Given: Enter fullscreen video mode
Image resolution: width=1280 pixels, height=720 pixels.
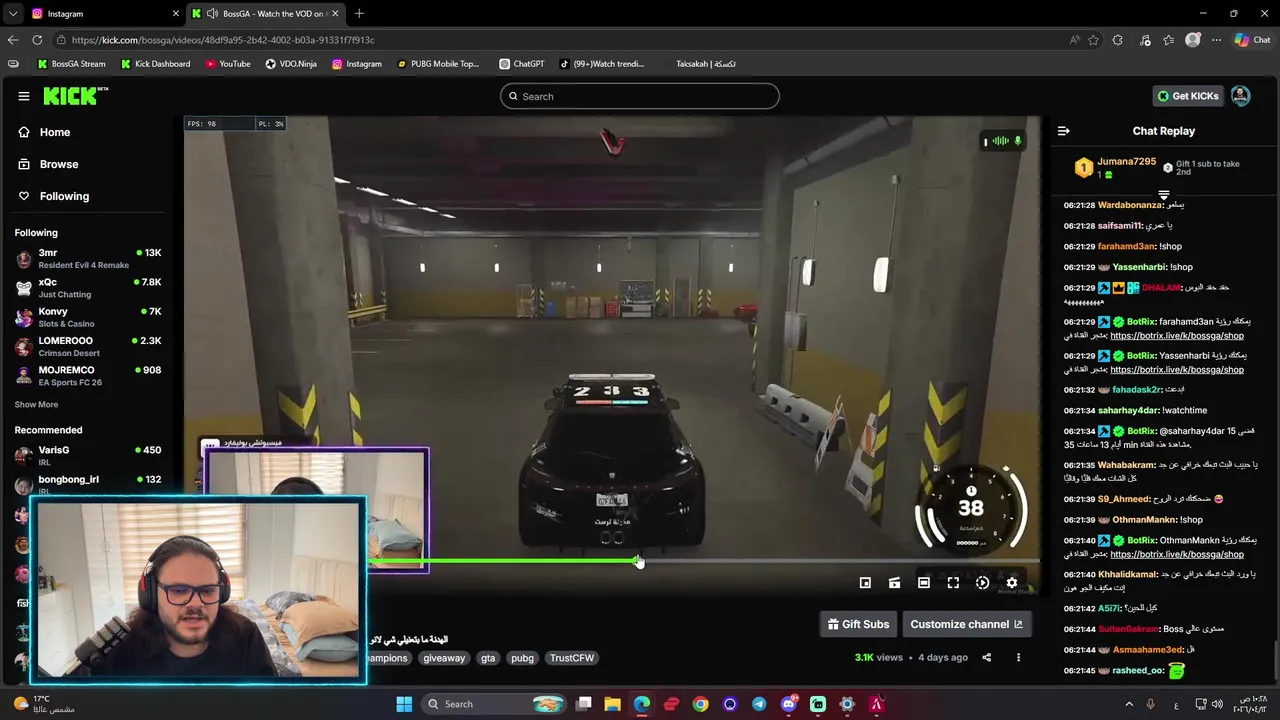Looking at the screenshot, I should (953, 583).
